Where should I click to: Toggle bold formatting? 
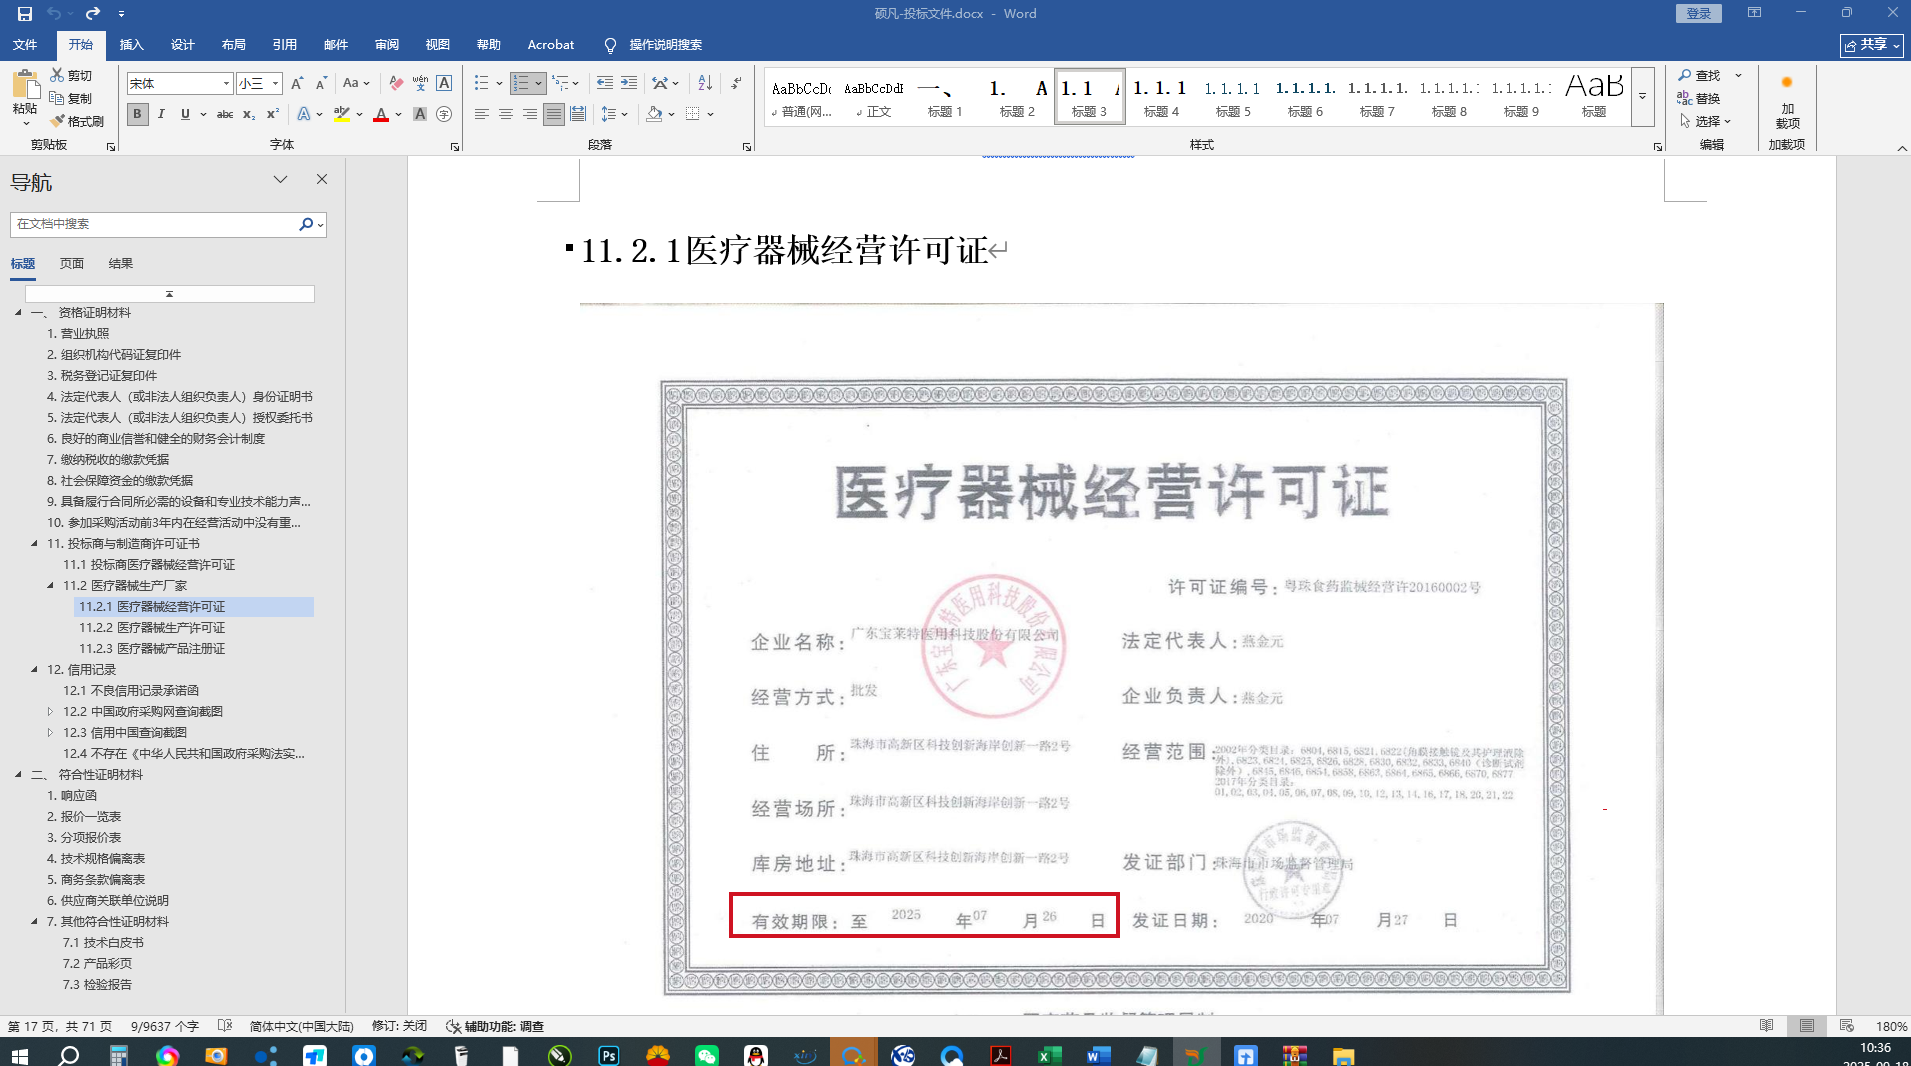coord(137,114)
